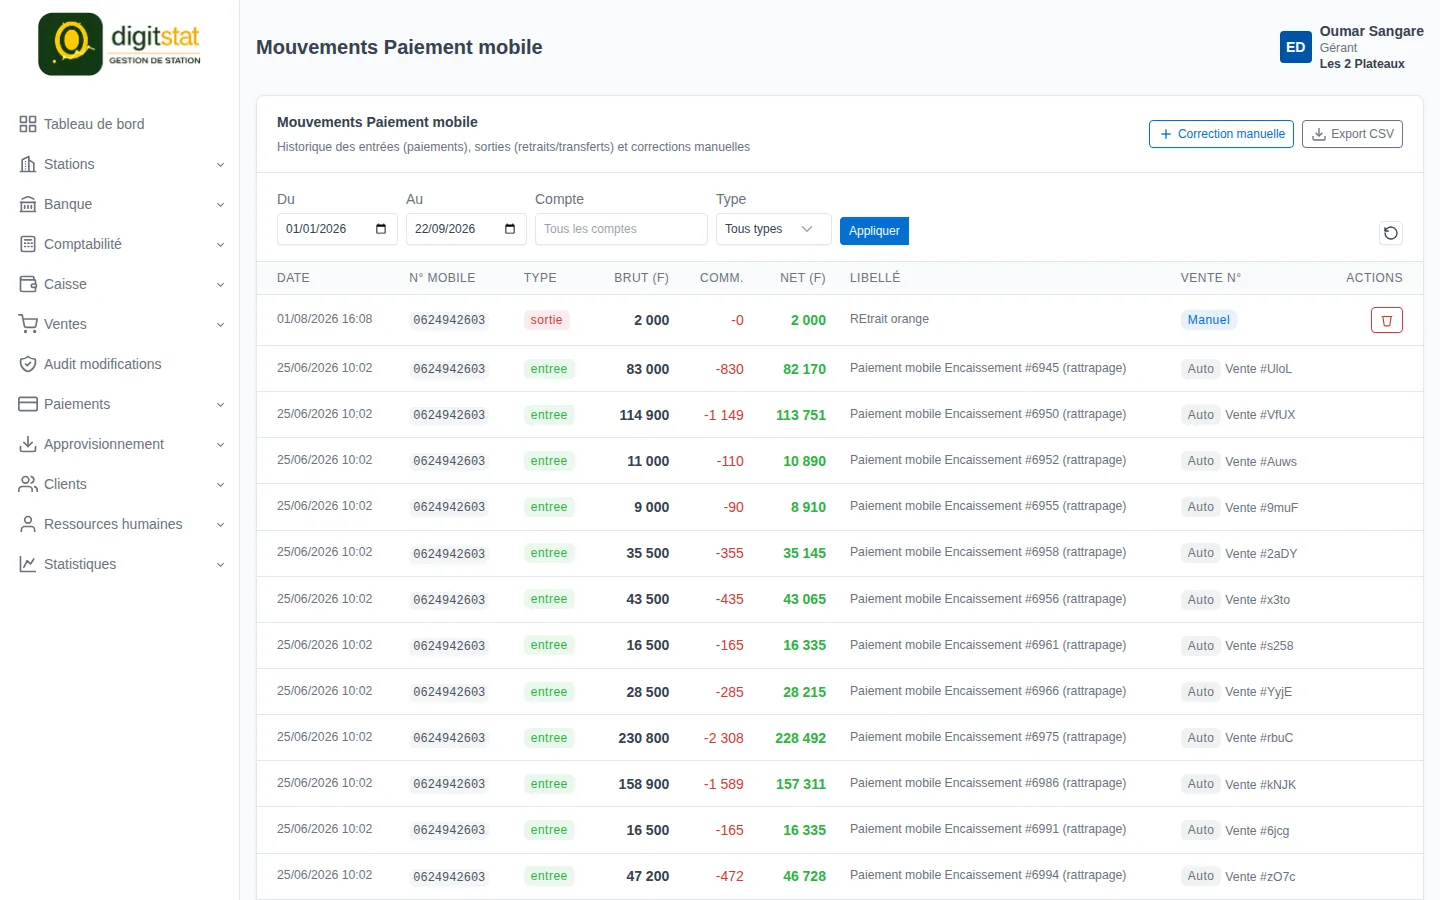Image resolution: width=1440 pixels, height=900 pixels.
Task: Click the commission value -2 308
Action: click(724, 738)
